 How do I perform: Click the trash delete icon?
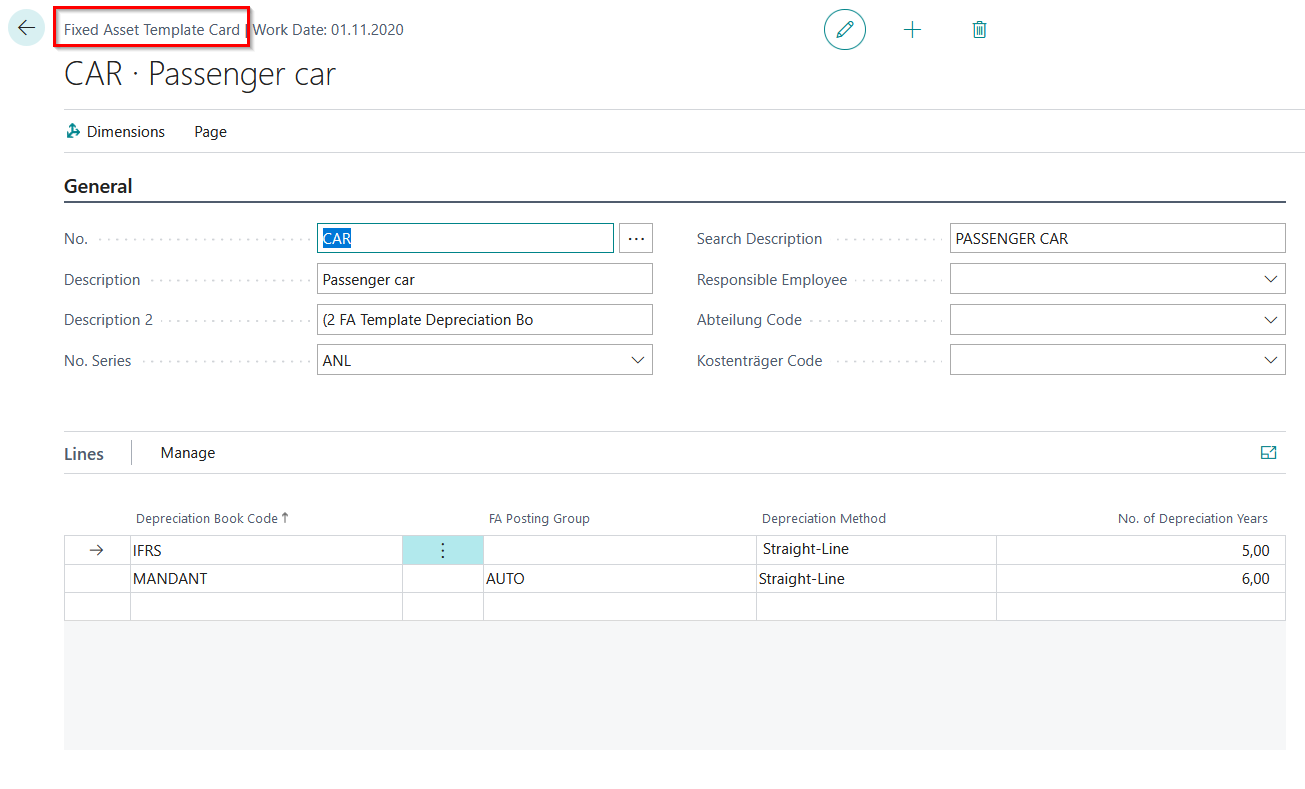click(979, 30)
